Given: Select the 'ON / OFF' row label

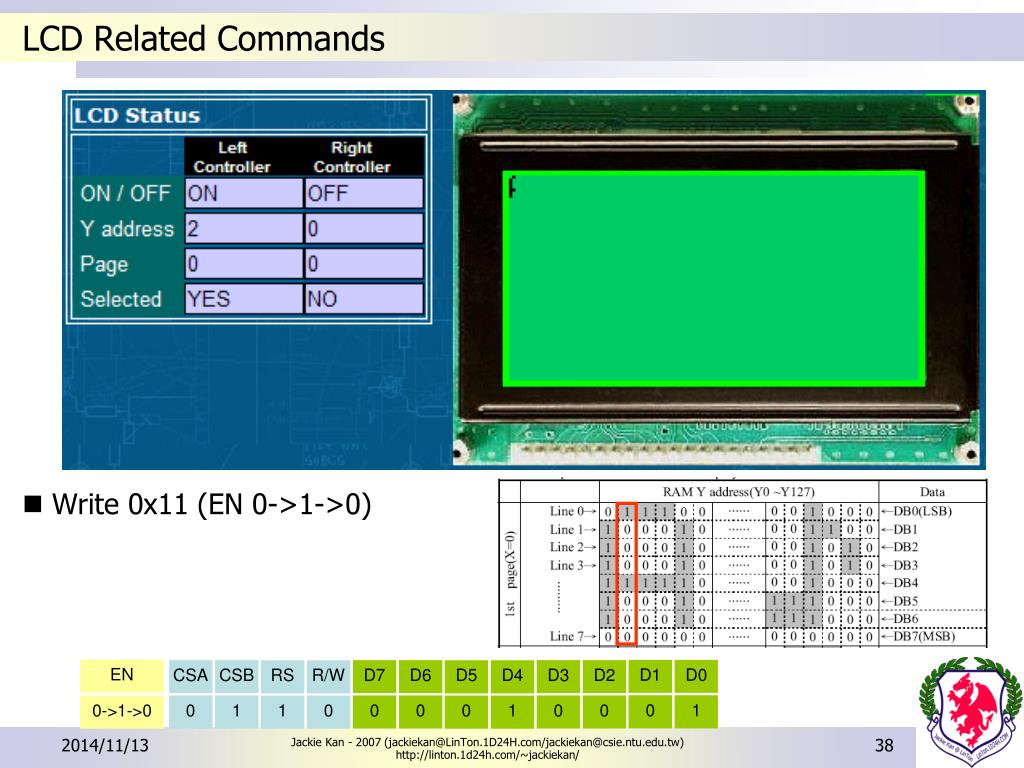Looking at the screenshot, I should click(x=125, y=193).
